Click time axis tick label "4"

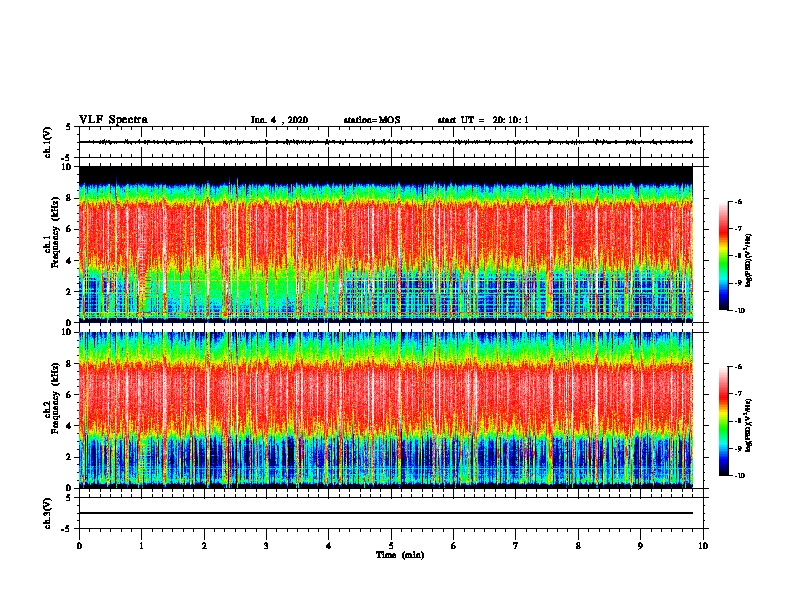[329, 546]
